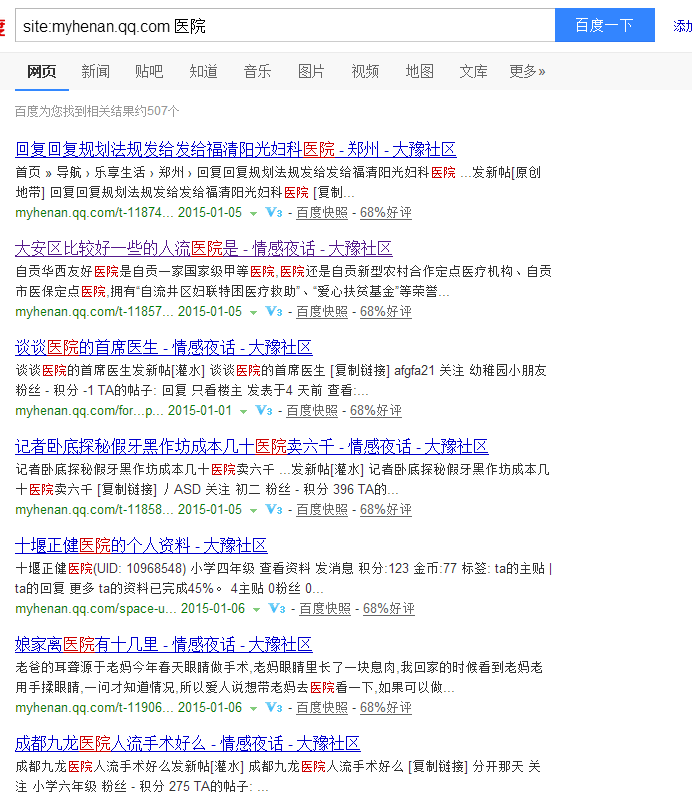Open result 娘家离医院有十几里
The width and height of the screenshot is (692, 798).
pyautogui.click(x=164, y=644)
